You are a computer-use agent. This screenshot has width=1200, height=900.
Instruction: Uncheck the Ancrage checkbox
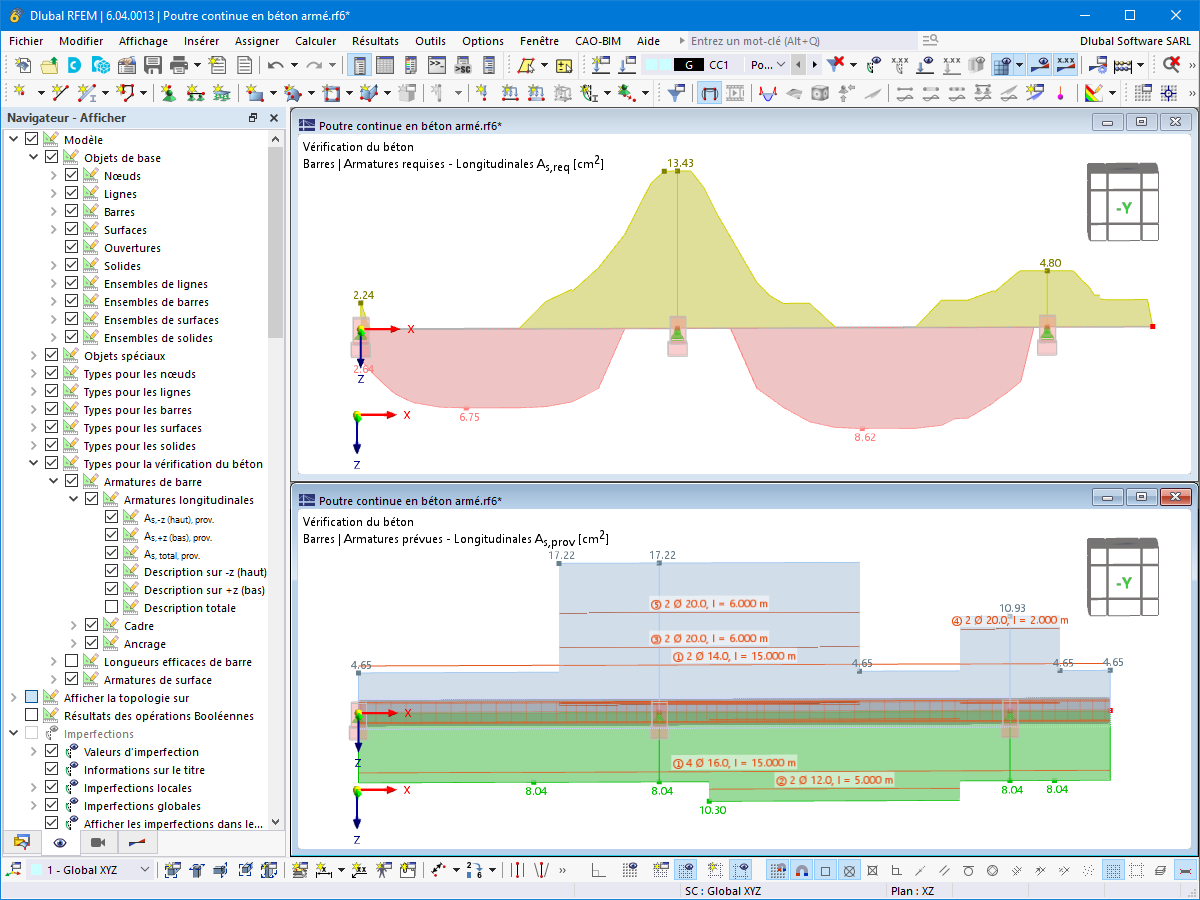coord(92,644)
